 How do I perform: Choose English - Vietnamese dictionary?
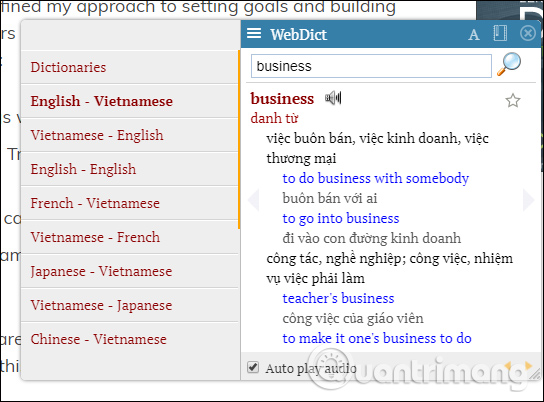pyautogui.click(x=130, y=101)
